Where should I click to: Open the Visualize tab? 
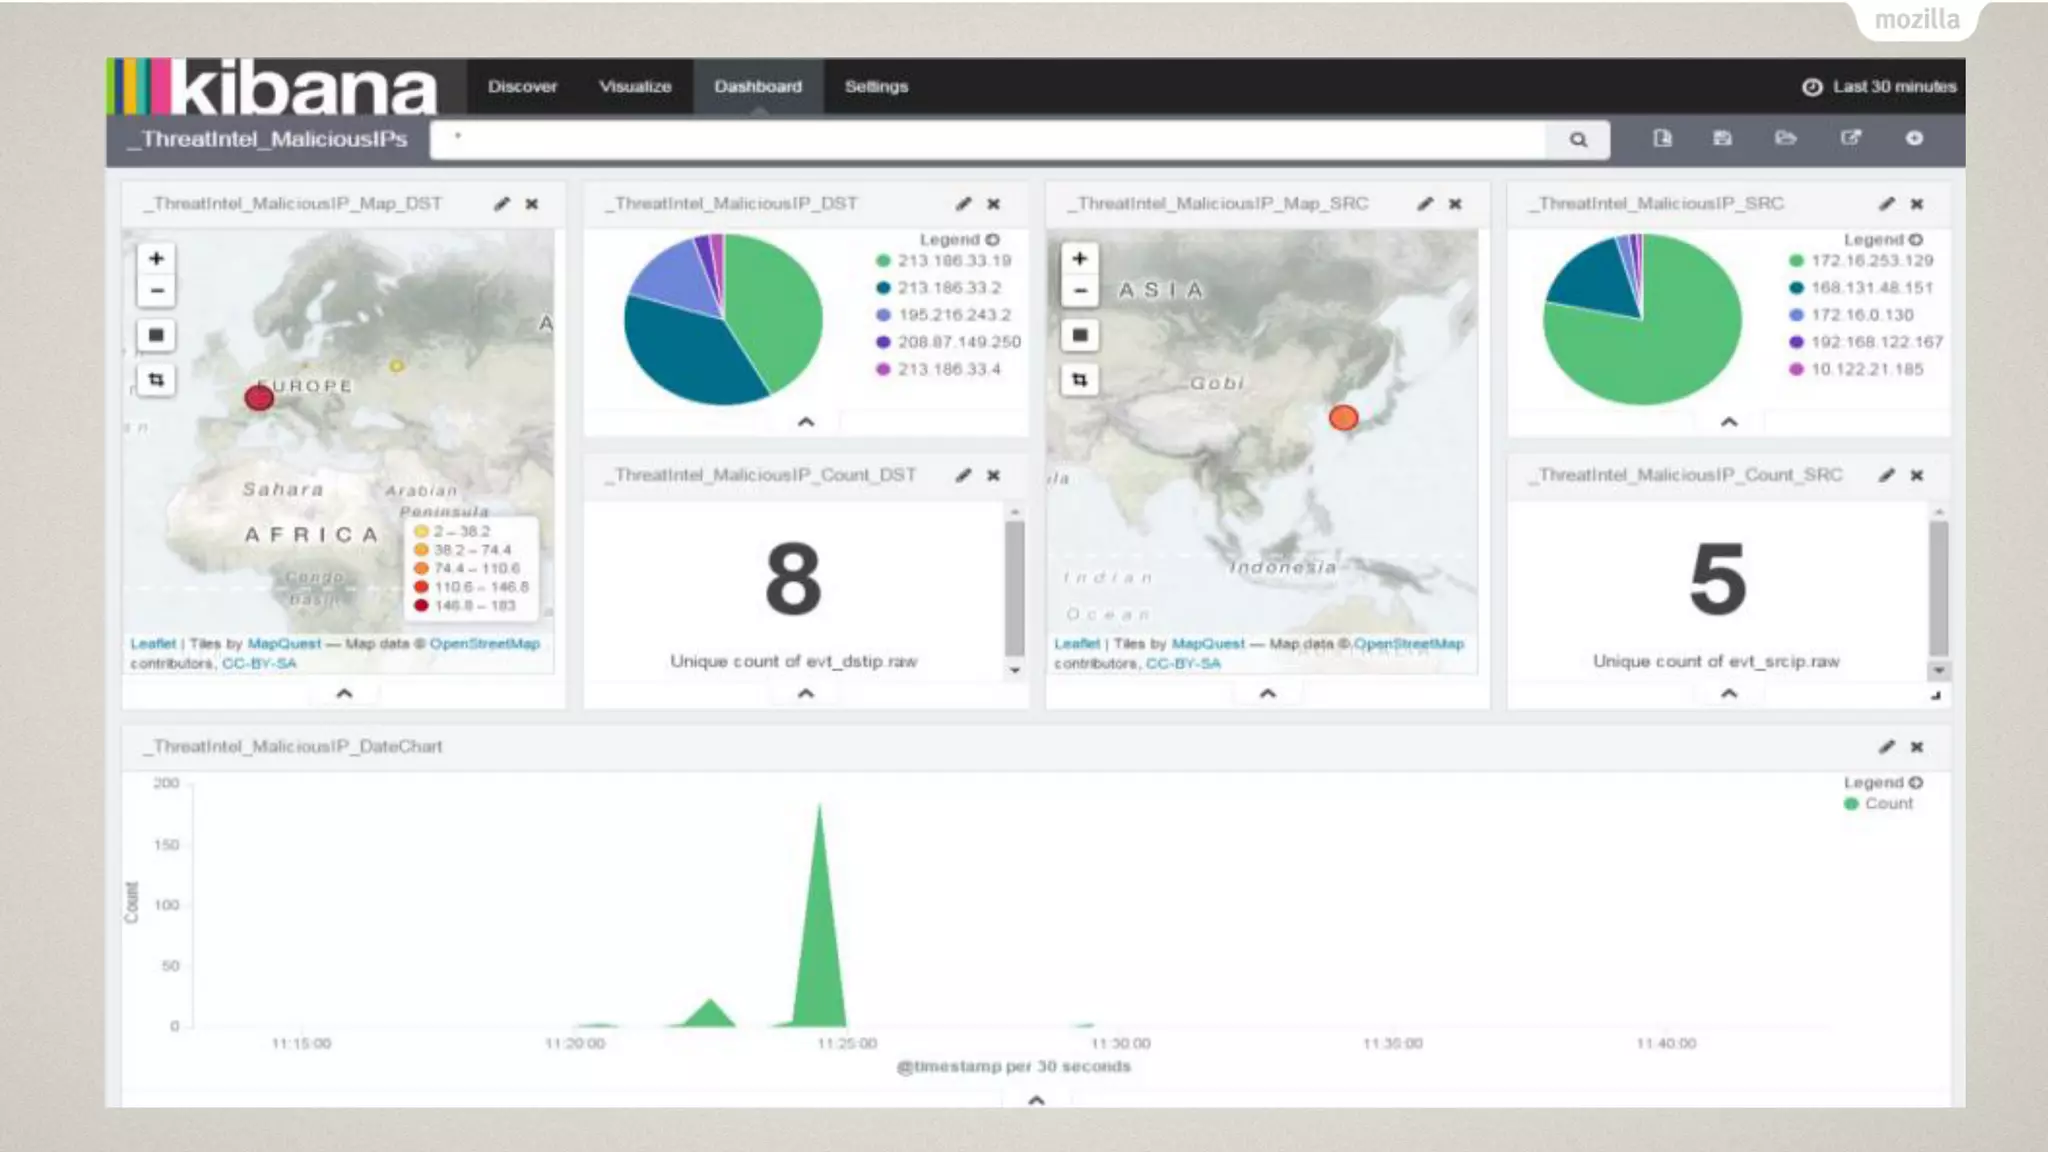click(x=635, y=87)
